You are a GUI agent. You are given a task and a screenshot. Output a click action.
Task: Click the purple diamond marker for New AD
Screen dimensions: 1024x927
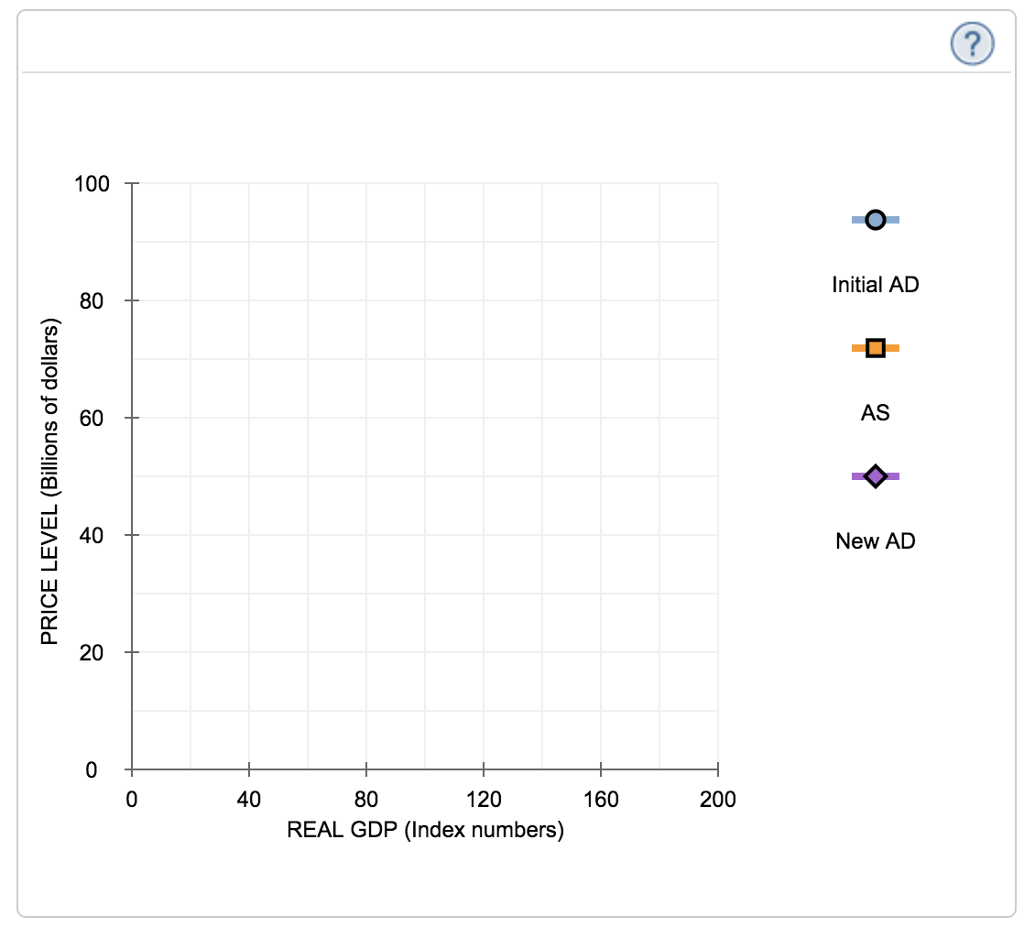point(875,475)
